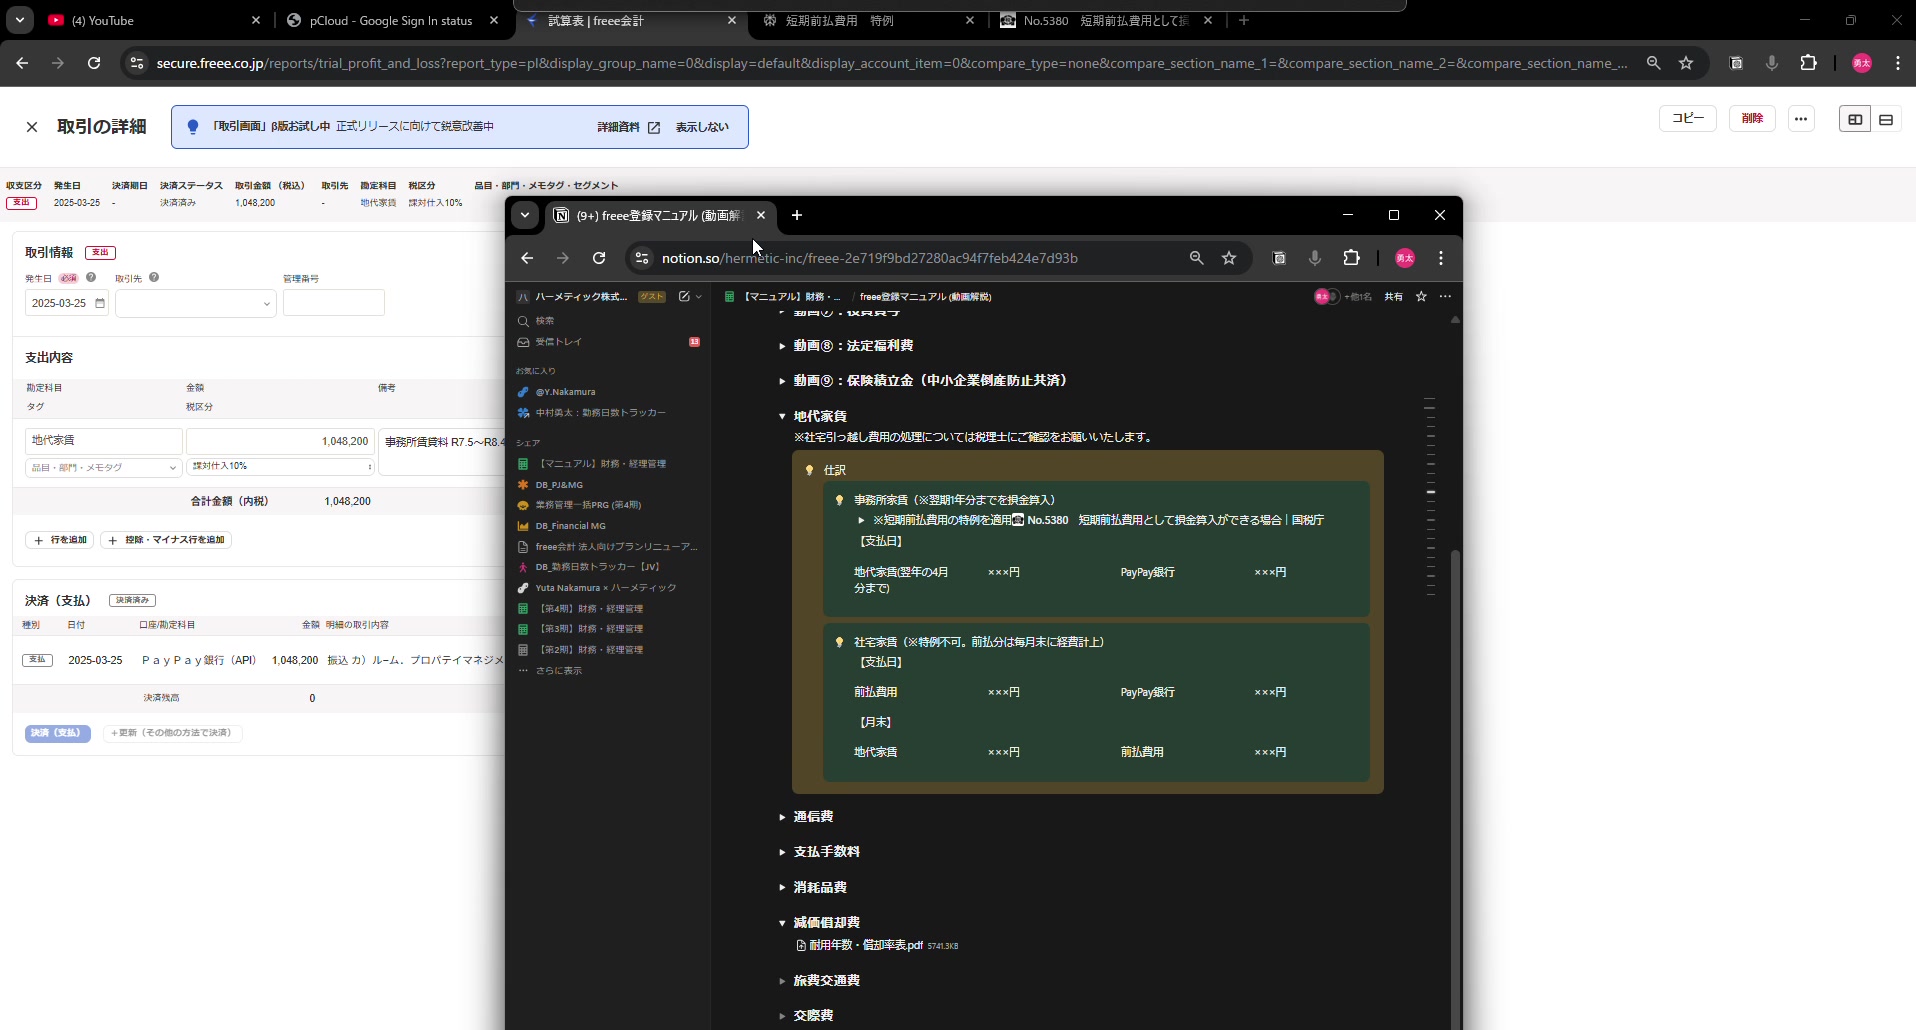The width and height of the screenshot is (1916, 1030).
Task: Open 受信トレイ inbox in Notion sidebar
Action: [x=558, y=342]
